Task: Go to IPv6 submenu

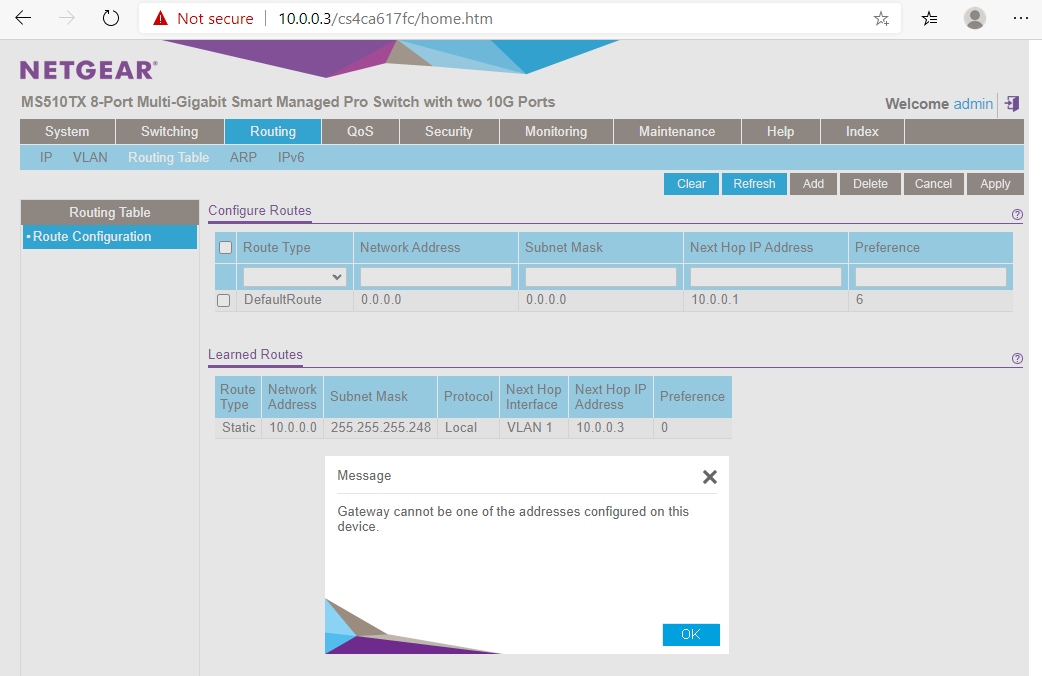Action: point(290,158)
